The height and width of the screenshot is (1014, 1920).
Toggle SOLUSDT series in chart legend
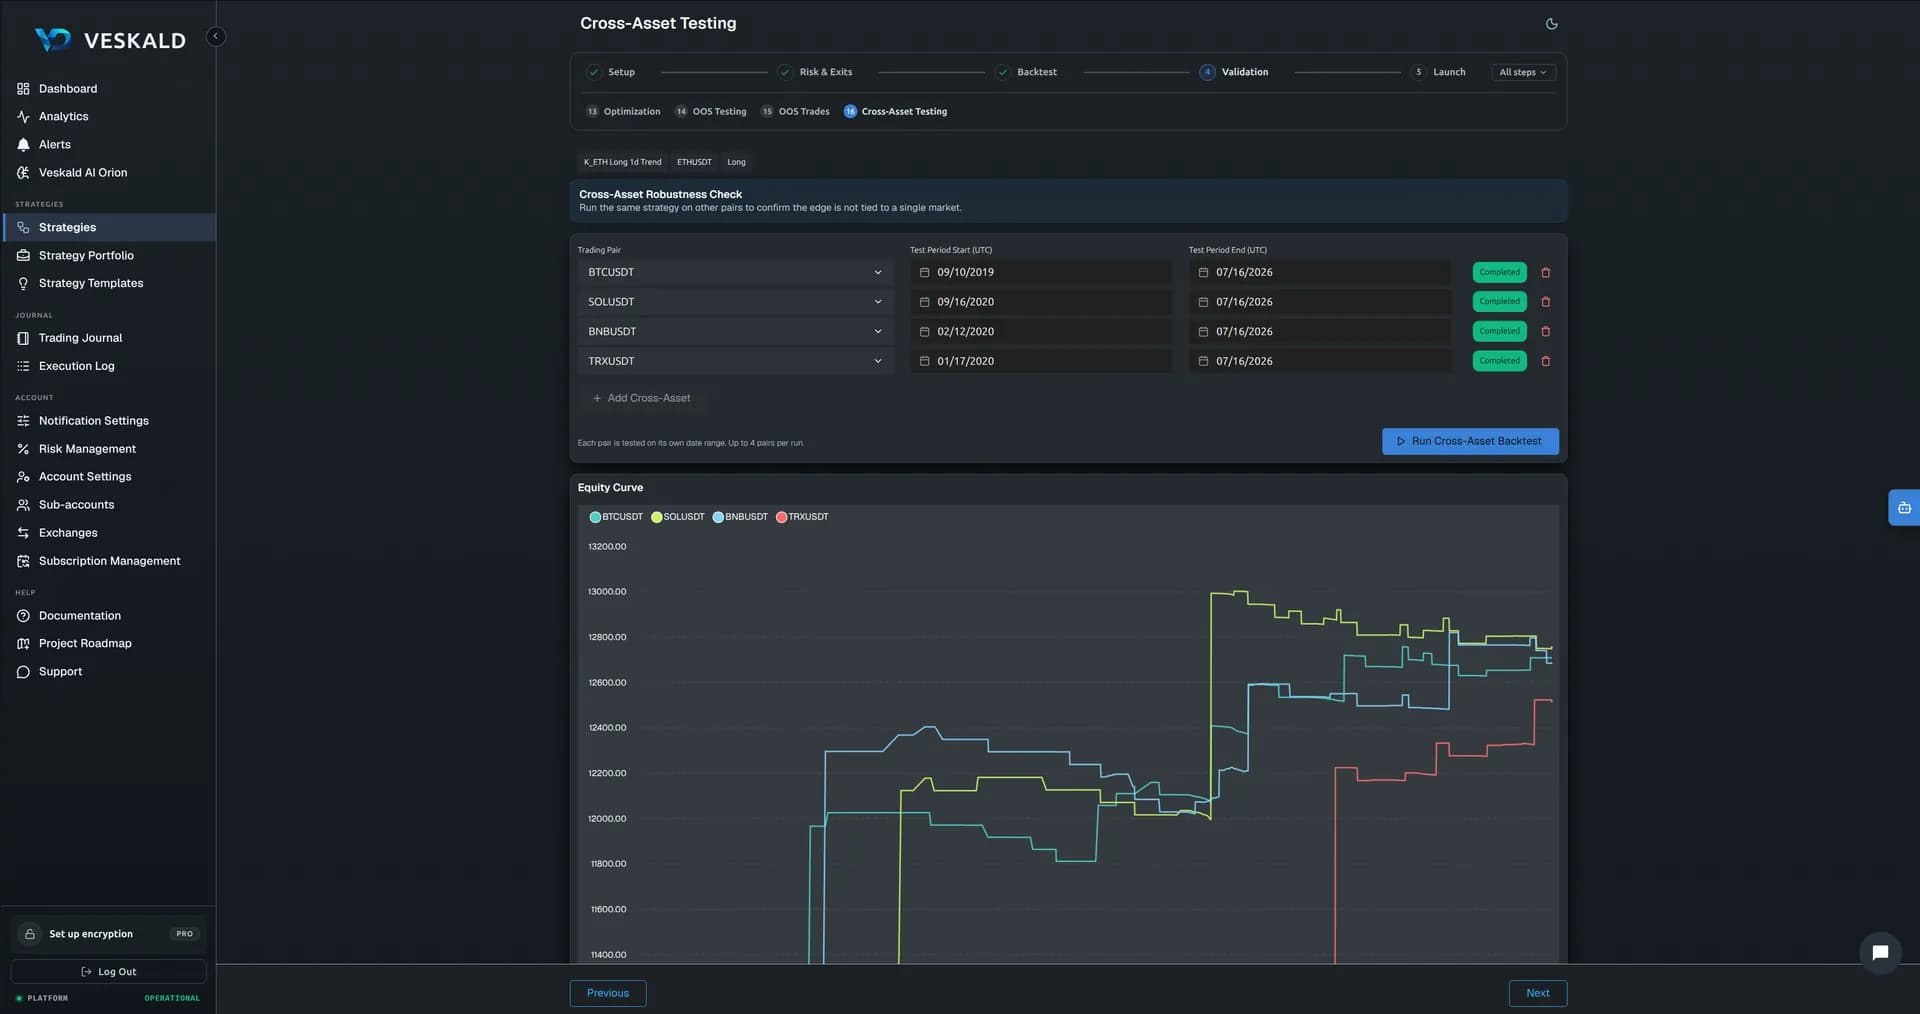678,517
